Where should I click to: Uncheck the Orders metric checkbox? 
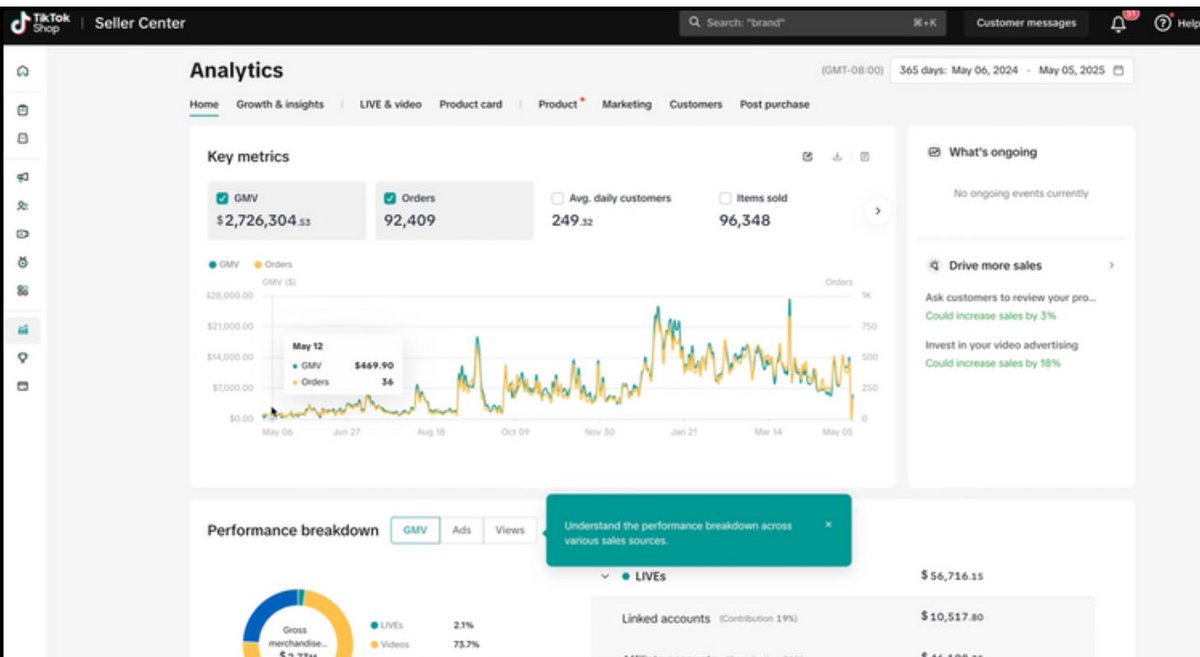point(390,198)
